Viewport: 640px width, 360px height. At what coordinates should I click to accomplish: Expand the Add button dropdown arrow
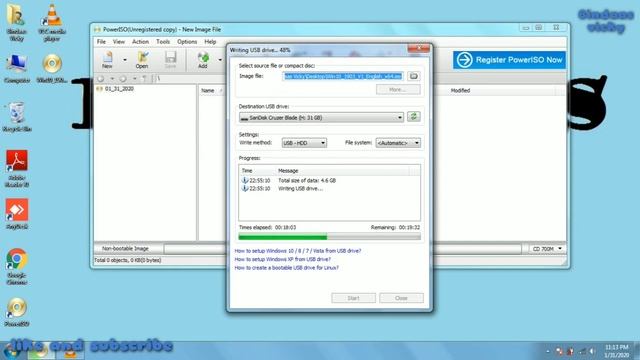[220, 60]
